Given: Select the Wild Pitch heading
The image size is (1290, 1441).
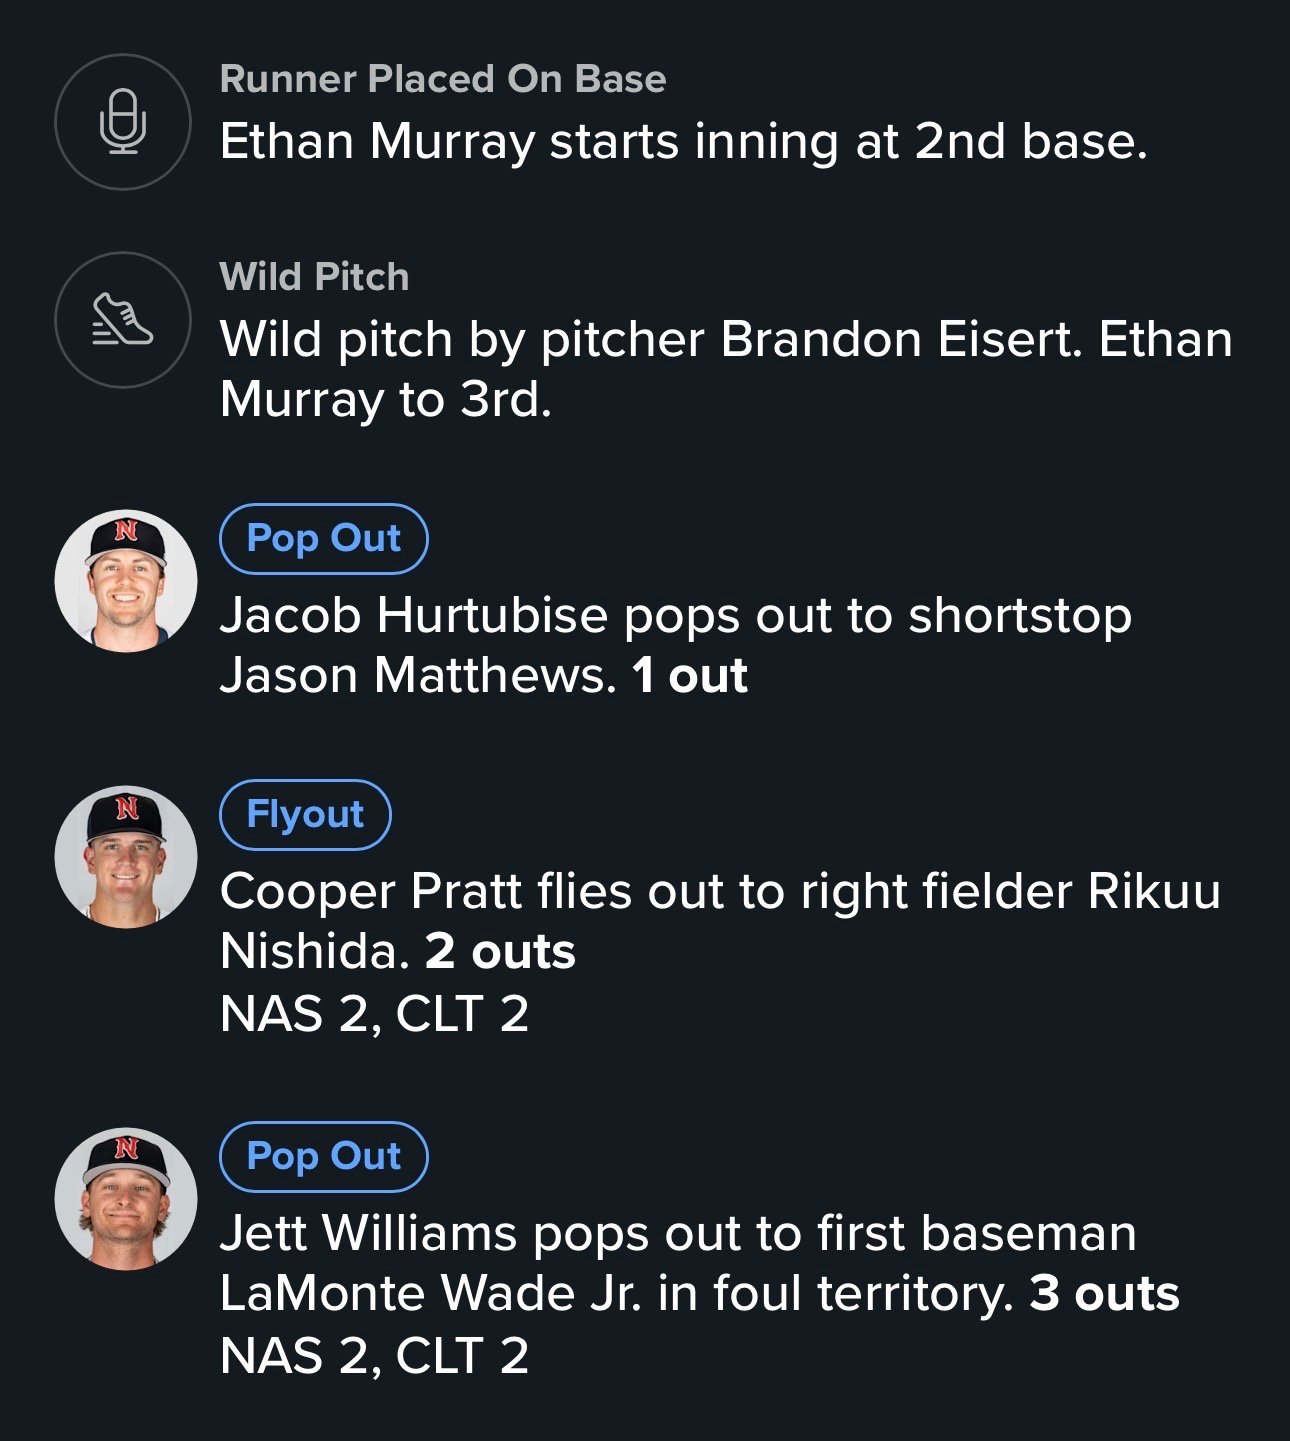Looking at the screenshot, I should pos(314,277).
